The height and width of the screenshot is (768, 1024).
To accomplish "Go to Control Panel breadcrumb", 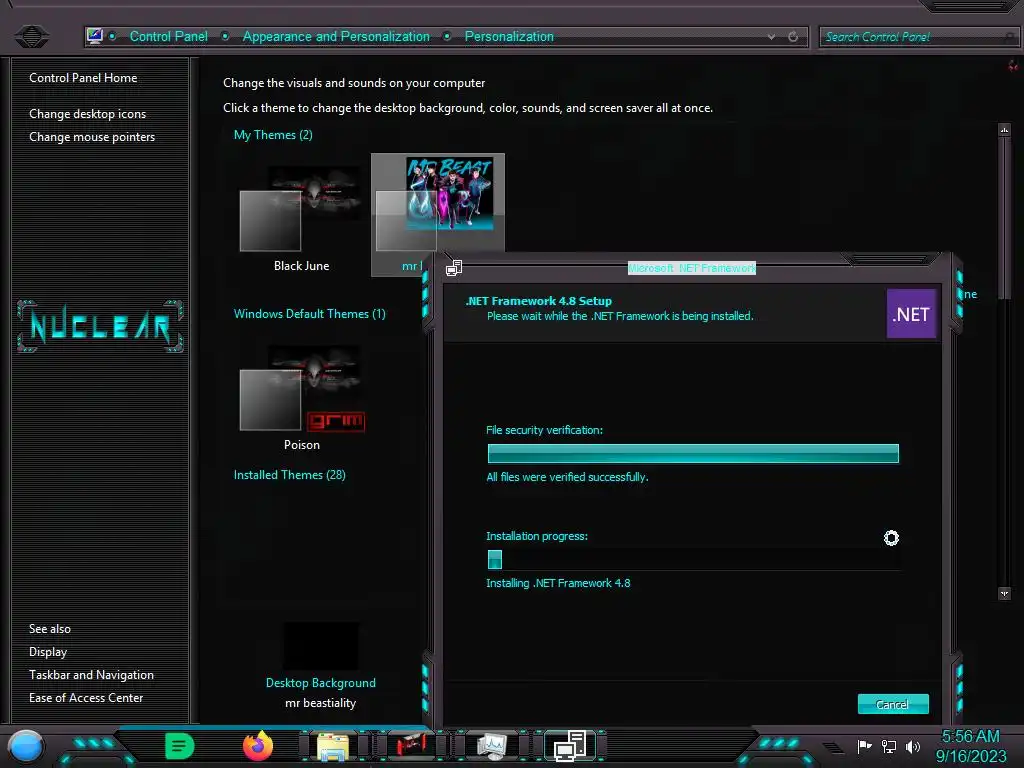I will pos(168,37).
